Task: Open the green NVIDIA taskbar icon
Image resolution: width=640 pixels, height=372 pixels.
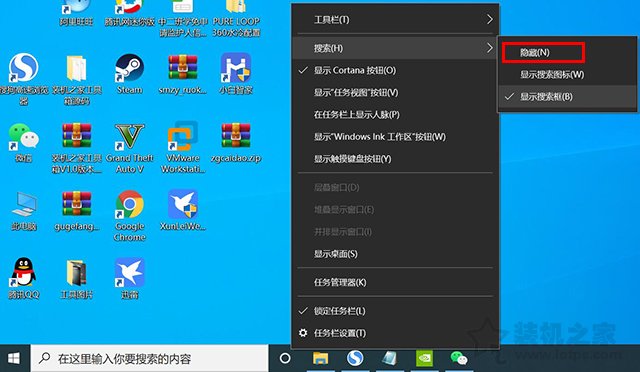Action: click(424, 359)
